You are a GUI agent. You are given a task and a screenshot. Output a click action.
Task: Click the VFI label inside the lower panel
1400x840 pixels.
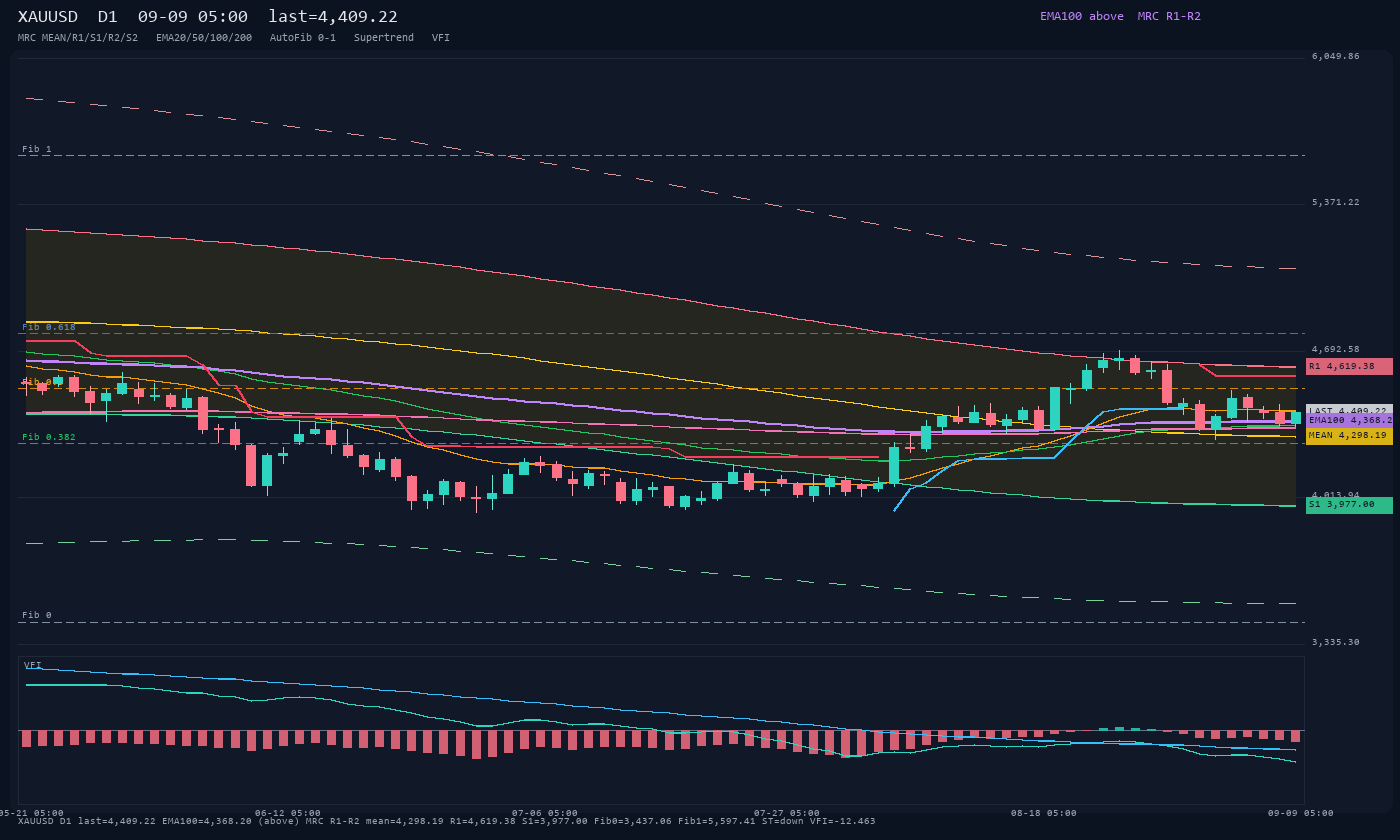(x=33, y=666)
